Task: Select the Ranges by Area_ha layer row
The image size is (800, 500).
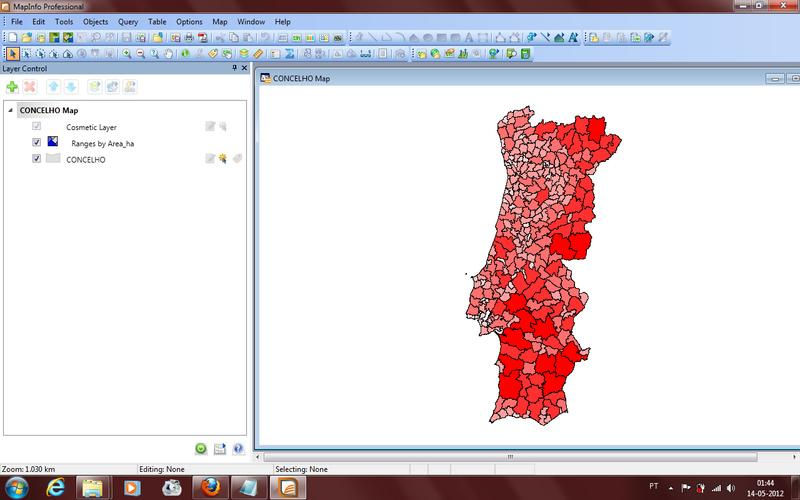Action: coord(103,143)
